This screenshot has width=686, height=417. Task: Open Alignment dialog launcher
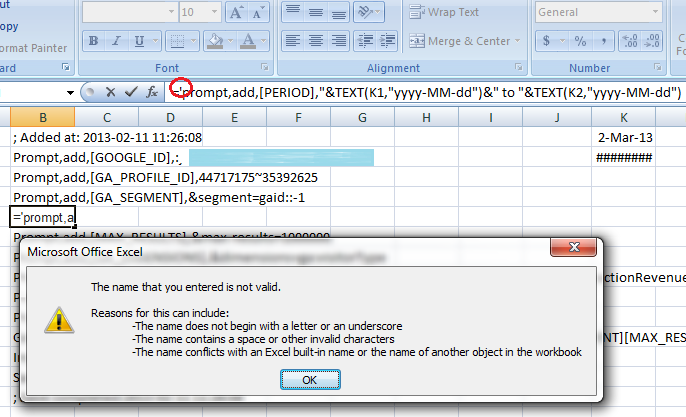coord(518,67)
